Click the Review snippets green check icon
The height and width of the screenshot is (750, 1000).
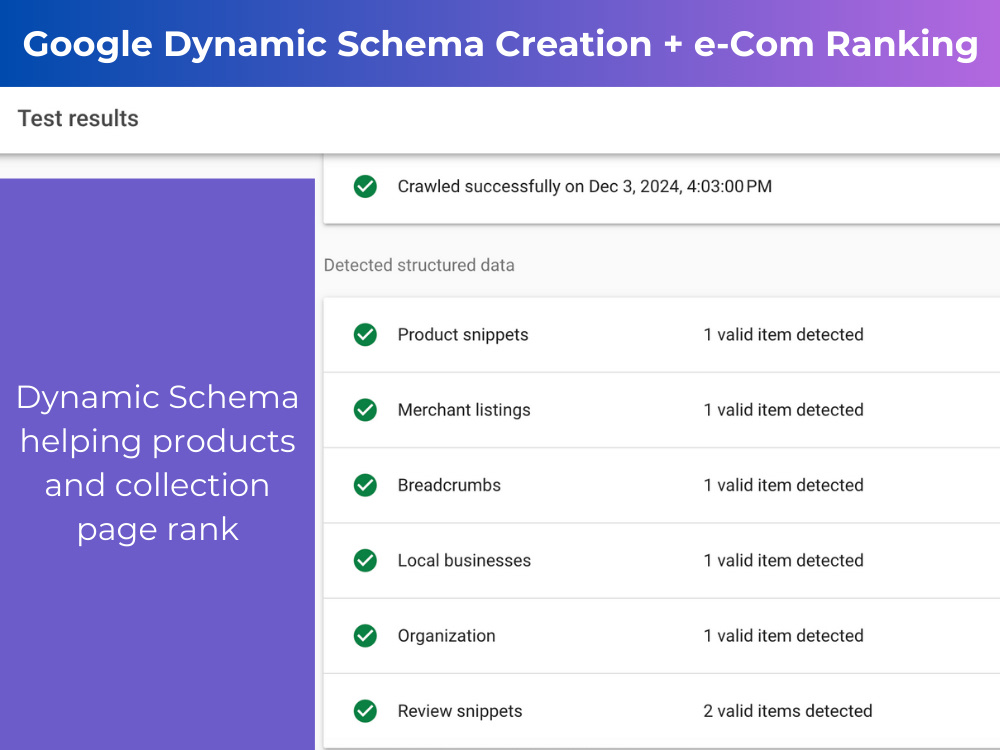(365, 710)
